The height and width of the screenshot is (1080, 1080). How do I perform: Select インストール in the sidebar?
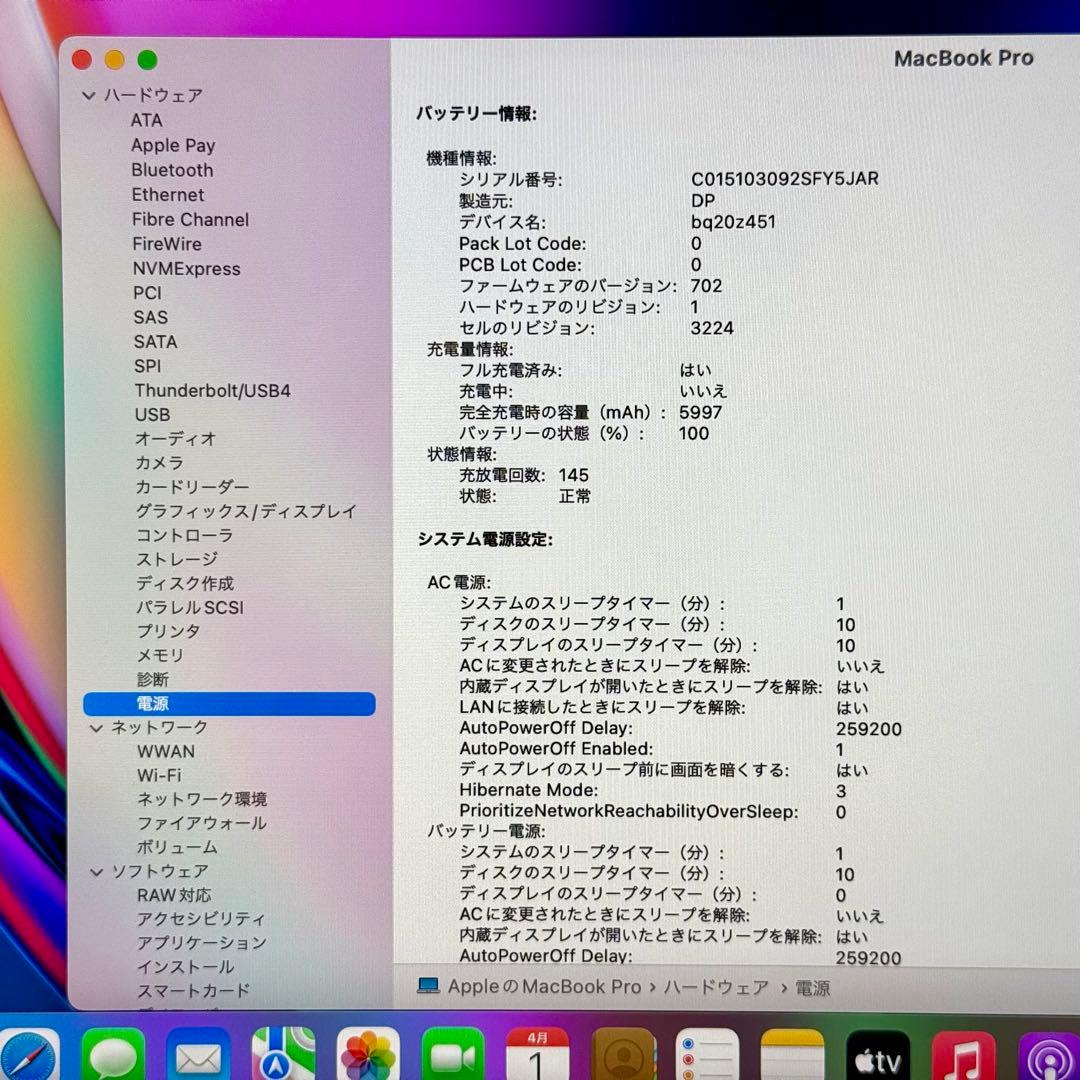[186, 967]
